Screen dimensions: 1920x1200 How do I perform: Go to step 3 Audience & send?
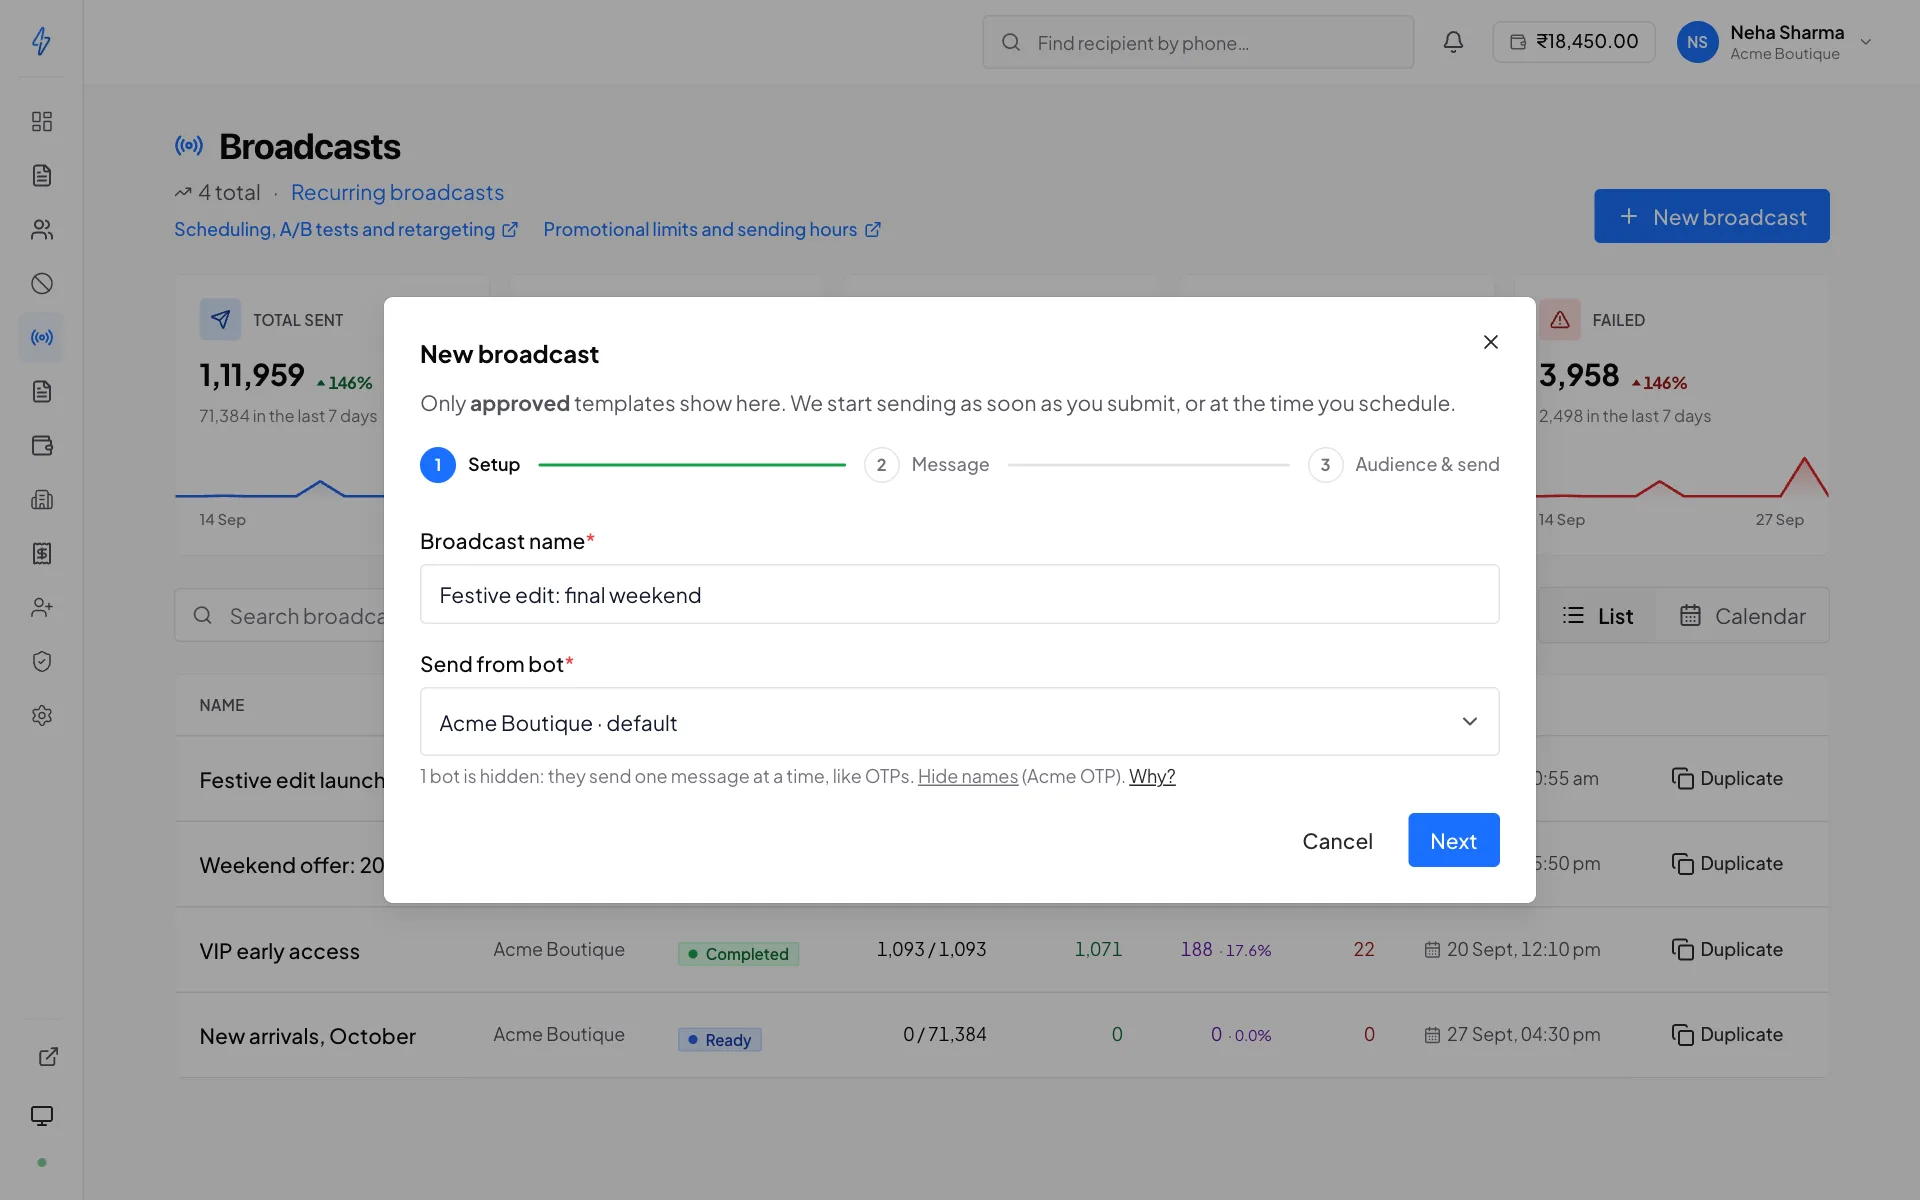click(x=1403, y=464)
